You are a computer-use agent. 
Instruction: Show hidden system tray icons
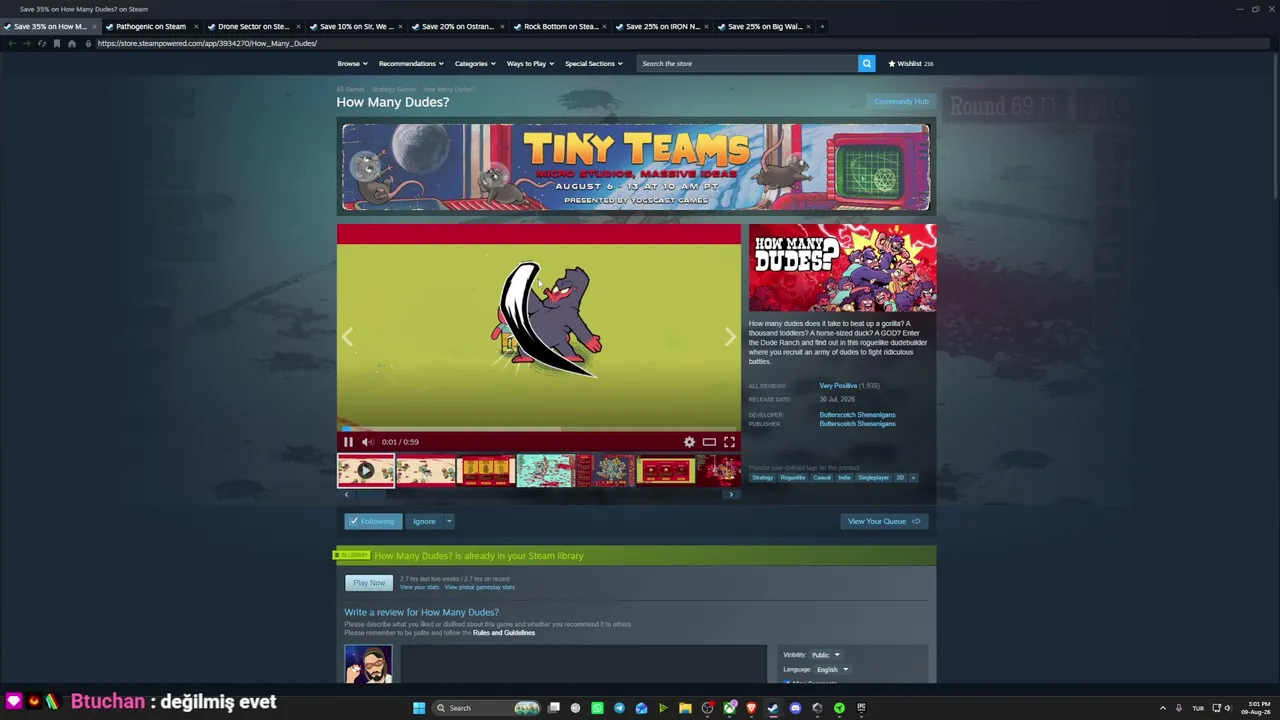tap(1162, 708)
